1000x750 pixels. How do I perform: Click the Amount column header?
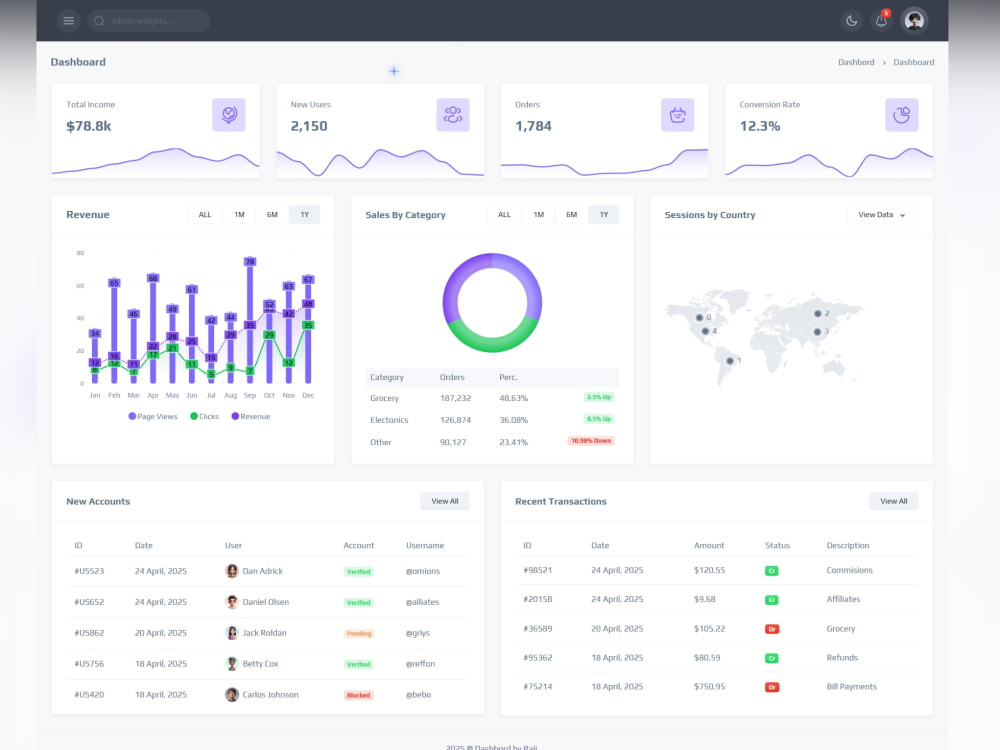709,546
